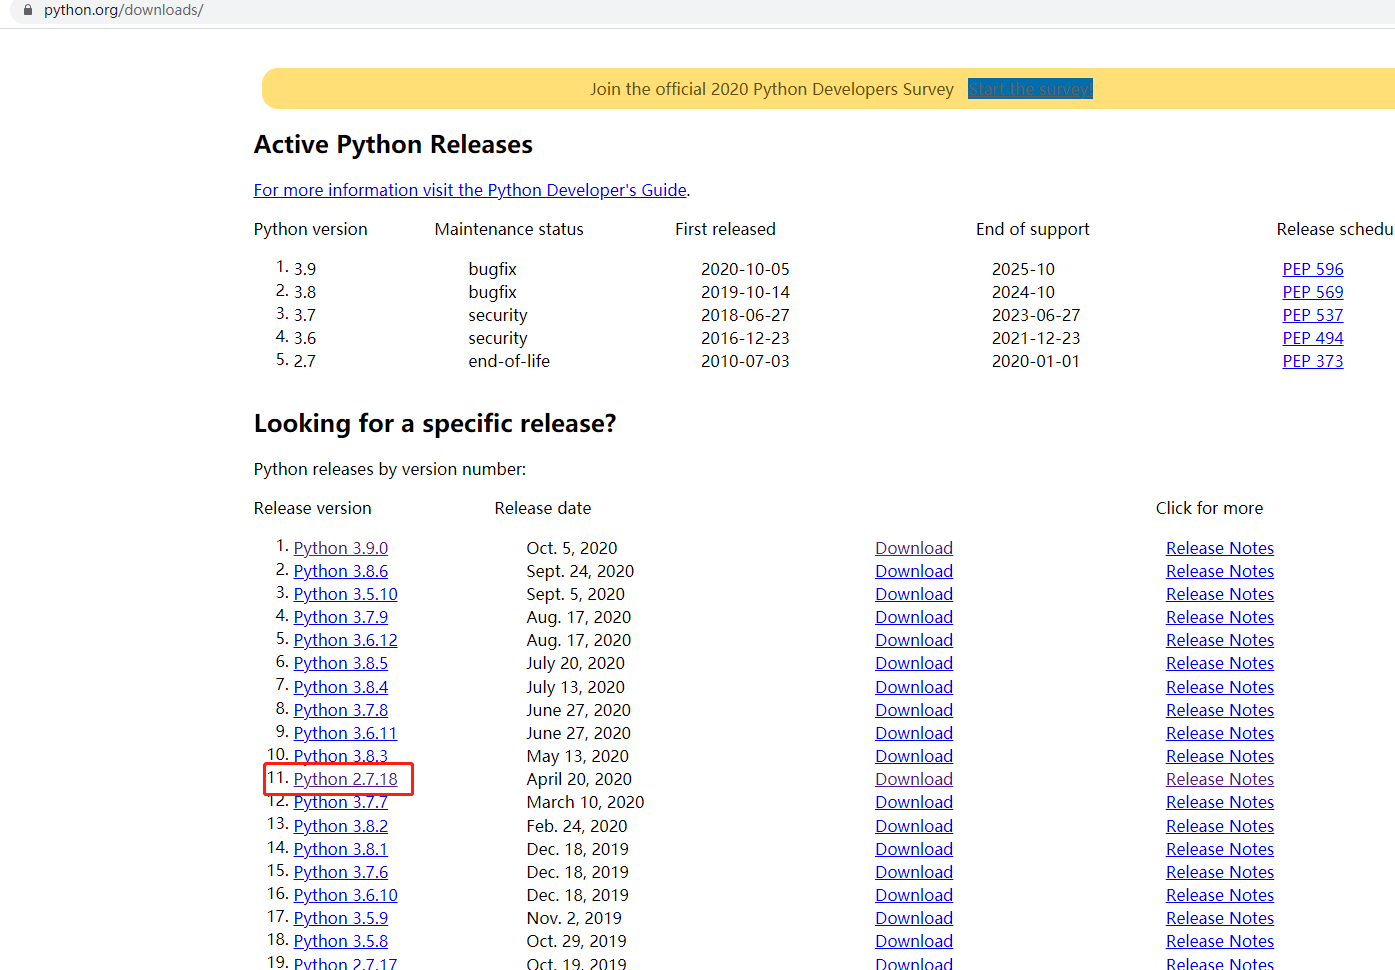The width and height of the screenshot is (1395, 970).
Task: Open Release Notes for Python 3.6.11
Action: [1220, 733]
